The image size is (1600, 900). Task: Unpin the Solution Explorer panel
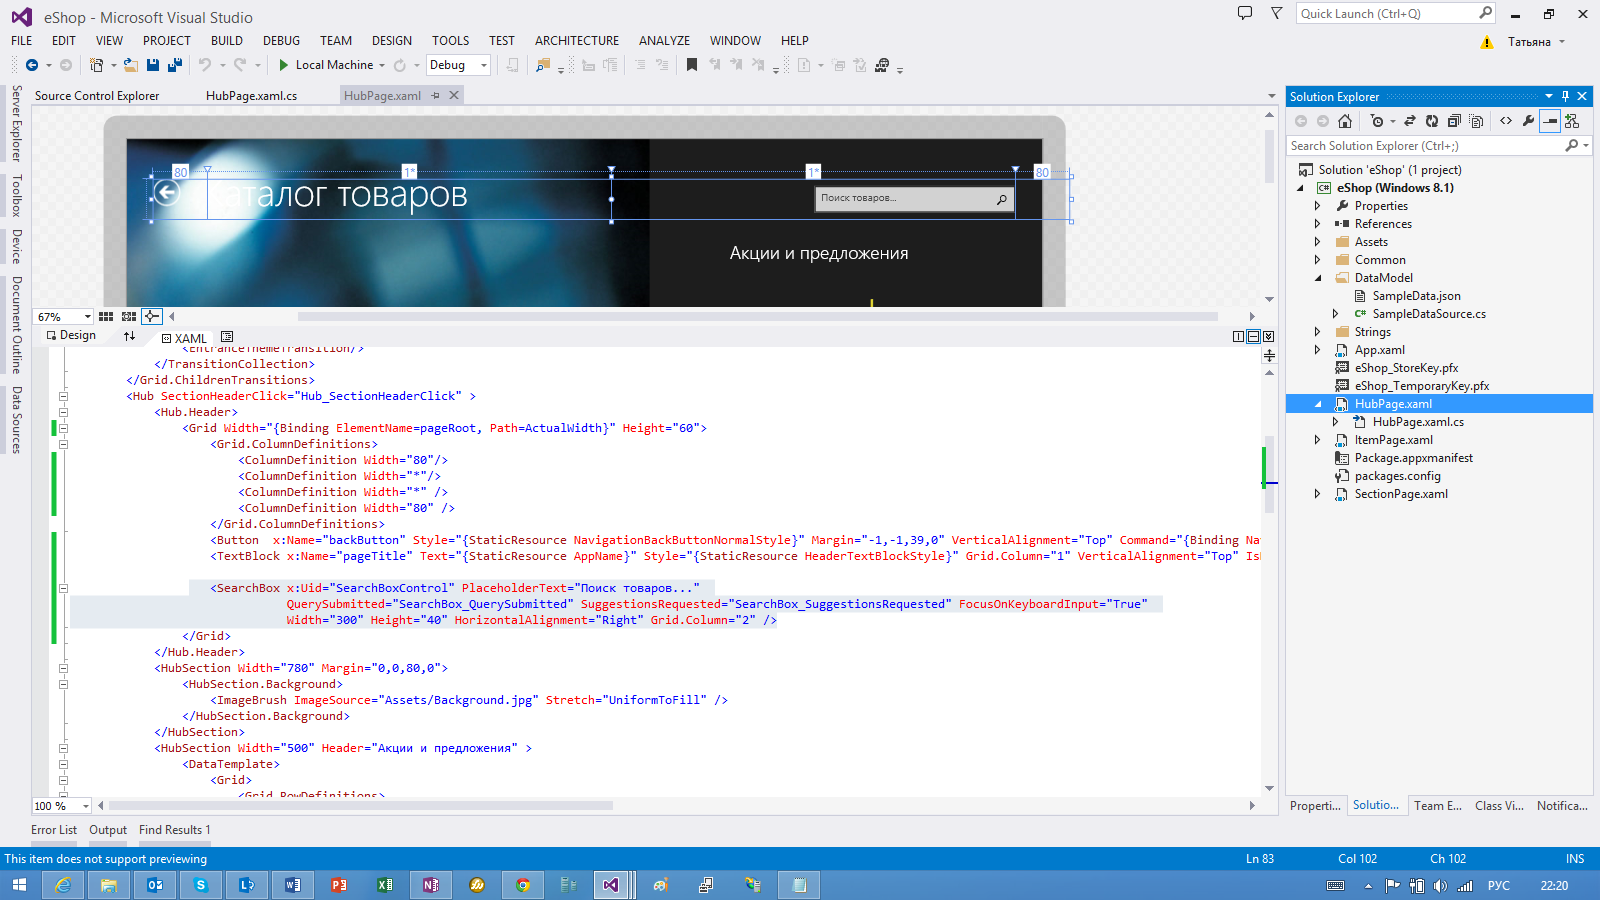point(1566,96)
